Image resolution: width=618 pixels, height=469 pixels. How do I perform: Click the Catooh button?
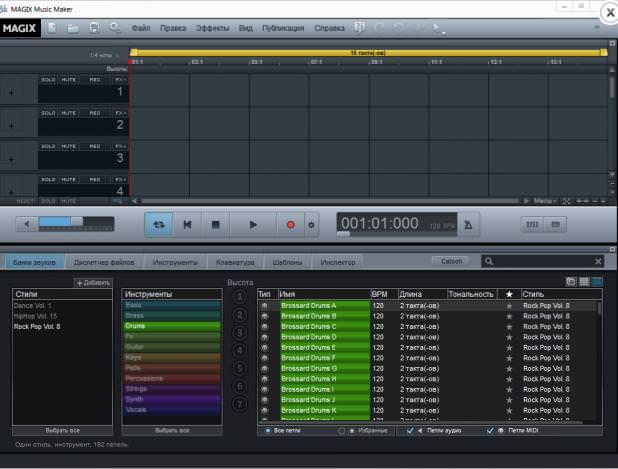click(451, 261)
